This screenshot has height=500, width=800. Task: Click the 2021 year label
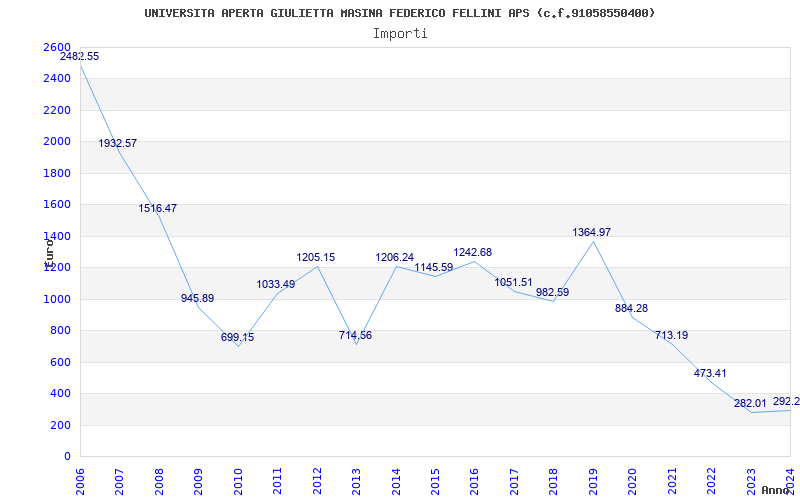point(672,481)
